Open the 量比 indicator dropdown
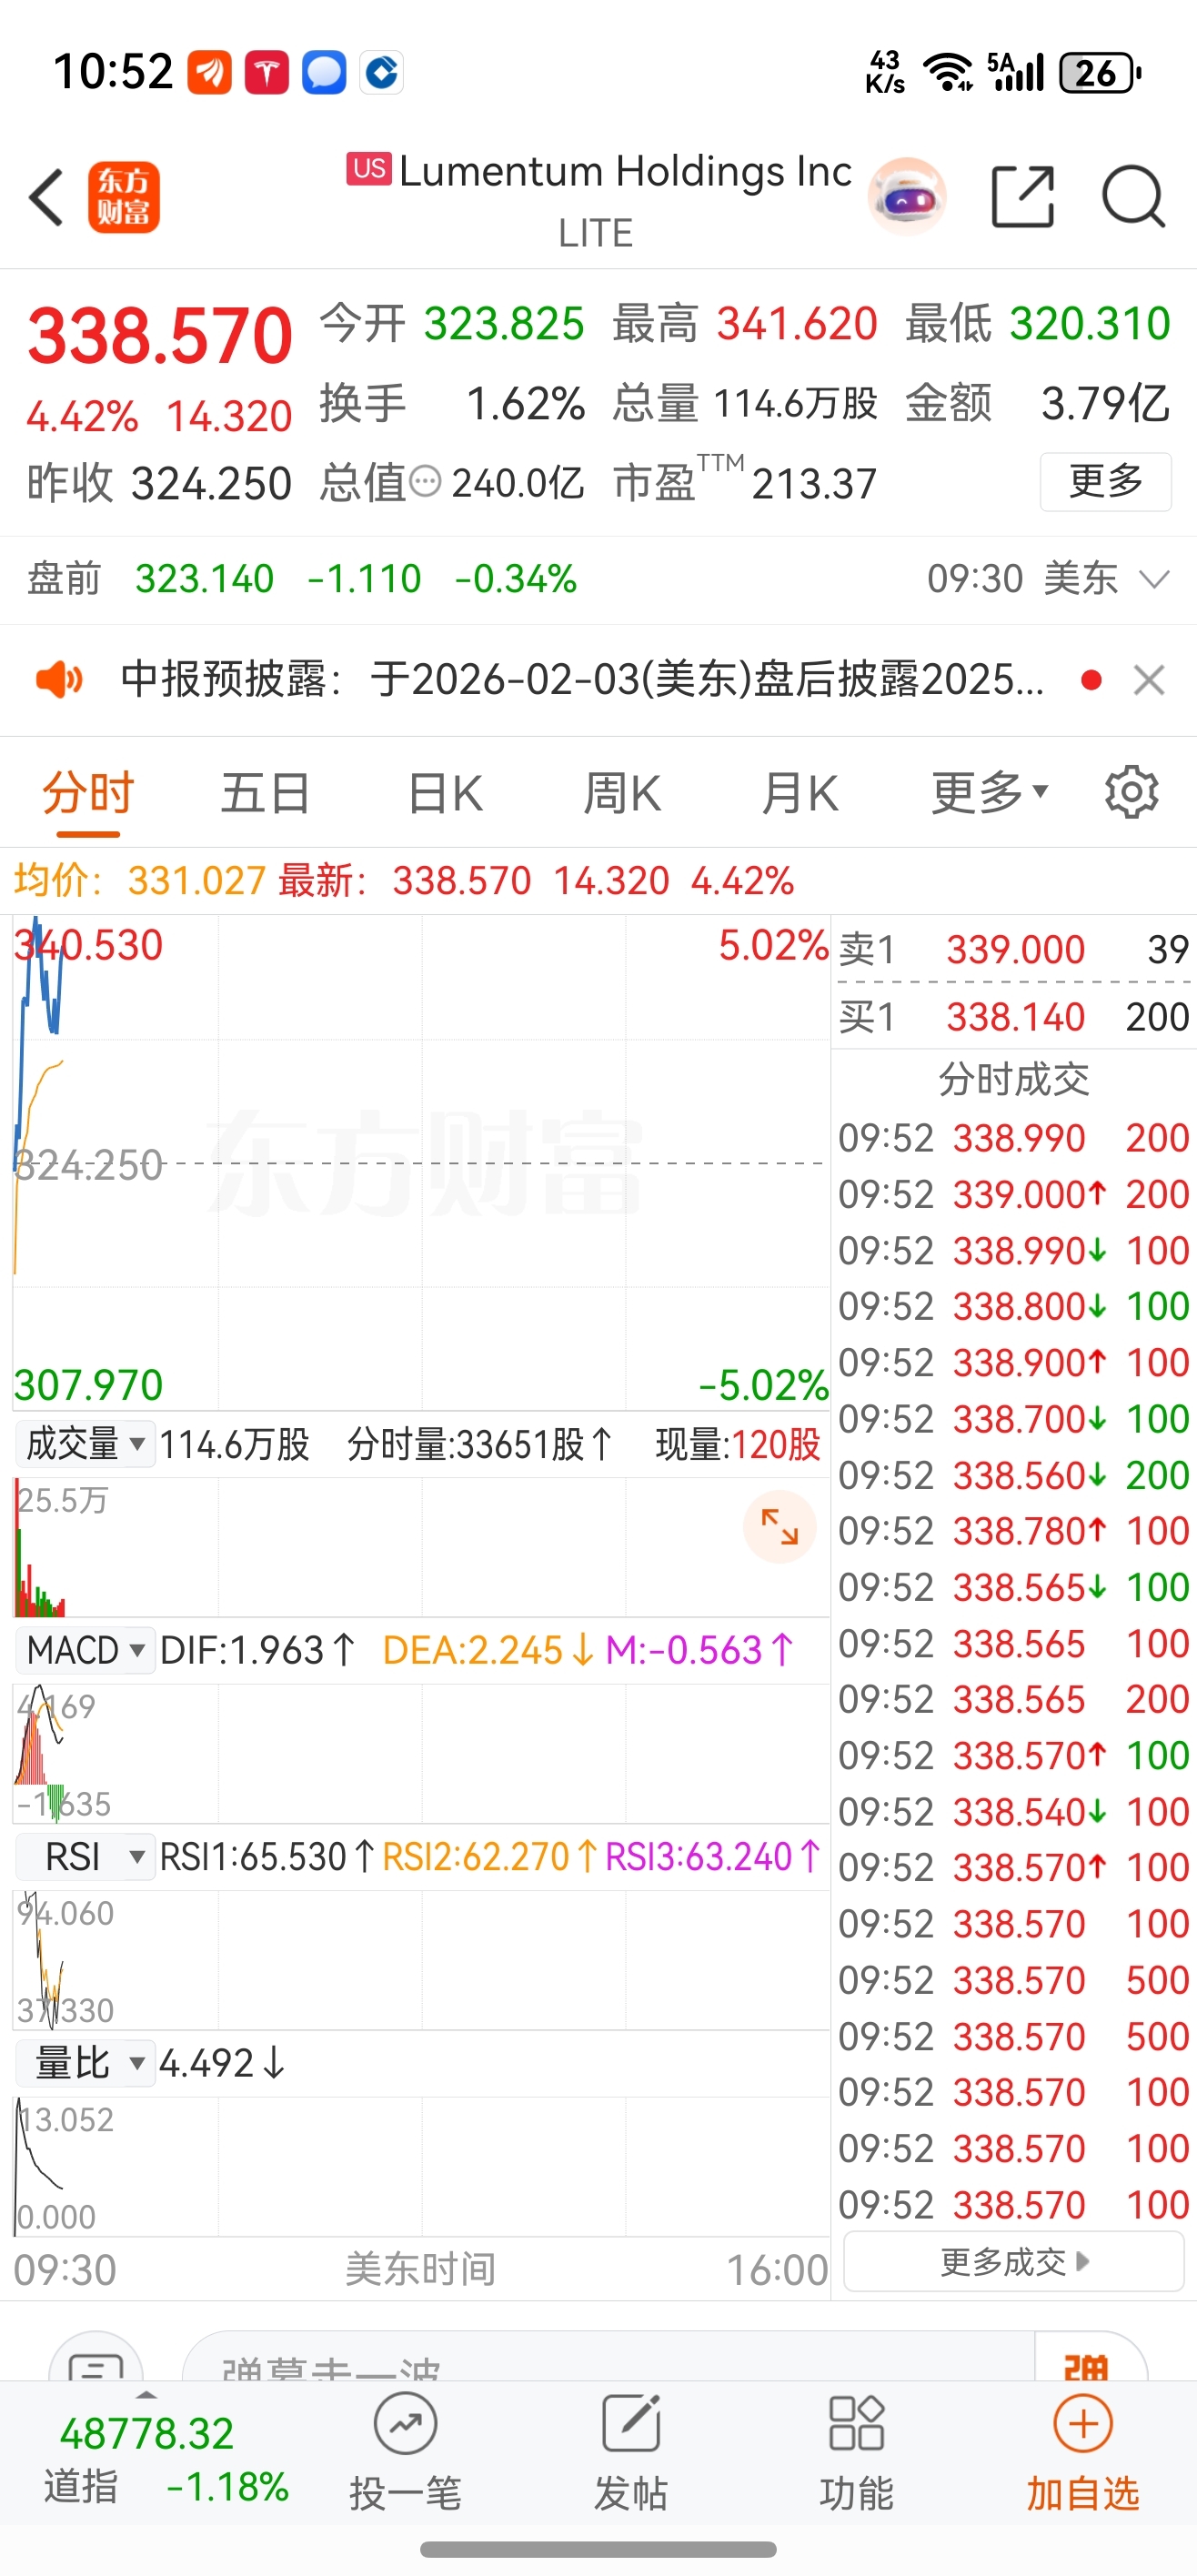Image resolution: width=1197 pixels, height=2576 pixels. [85, 2063]
